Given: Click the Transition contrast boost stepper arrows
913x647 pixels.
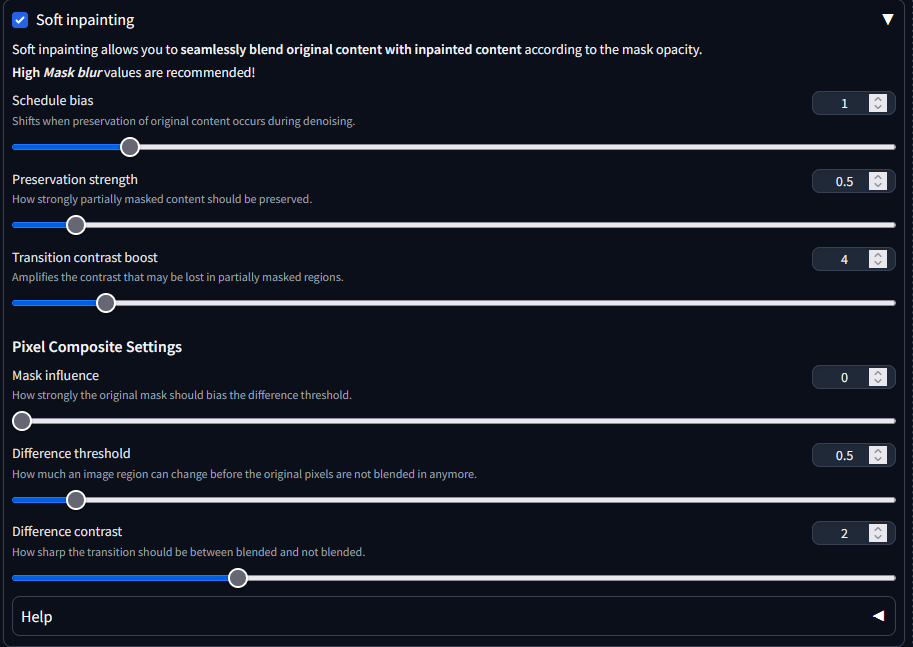Looking at the screenshot, I should click(878, 259).
